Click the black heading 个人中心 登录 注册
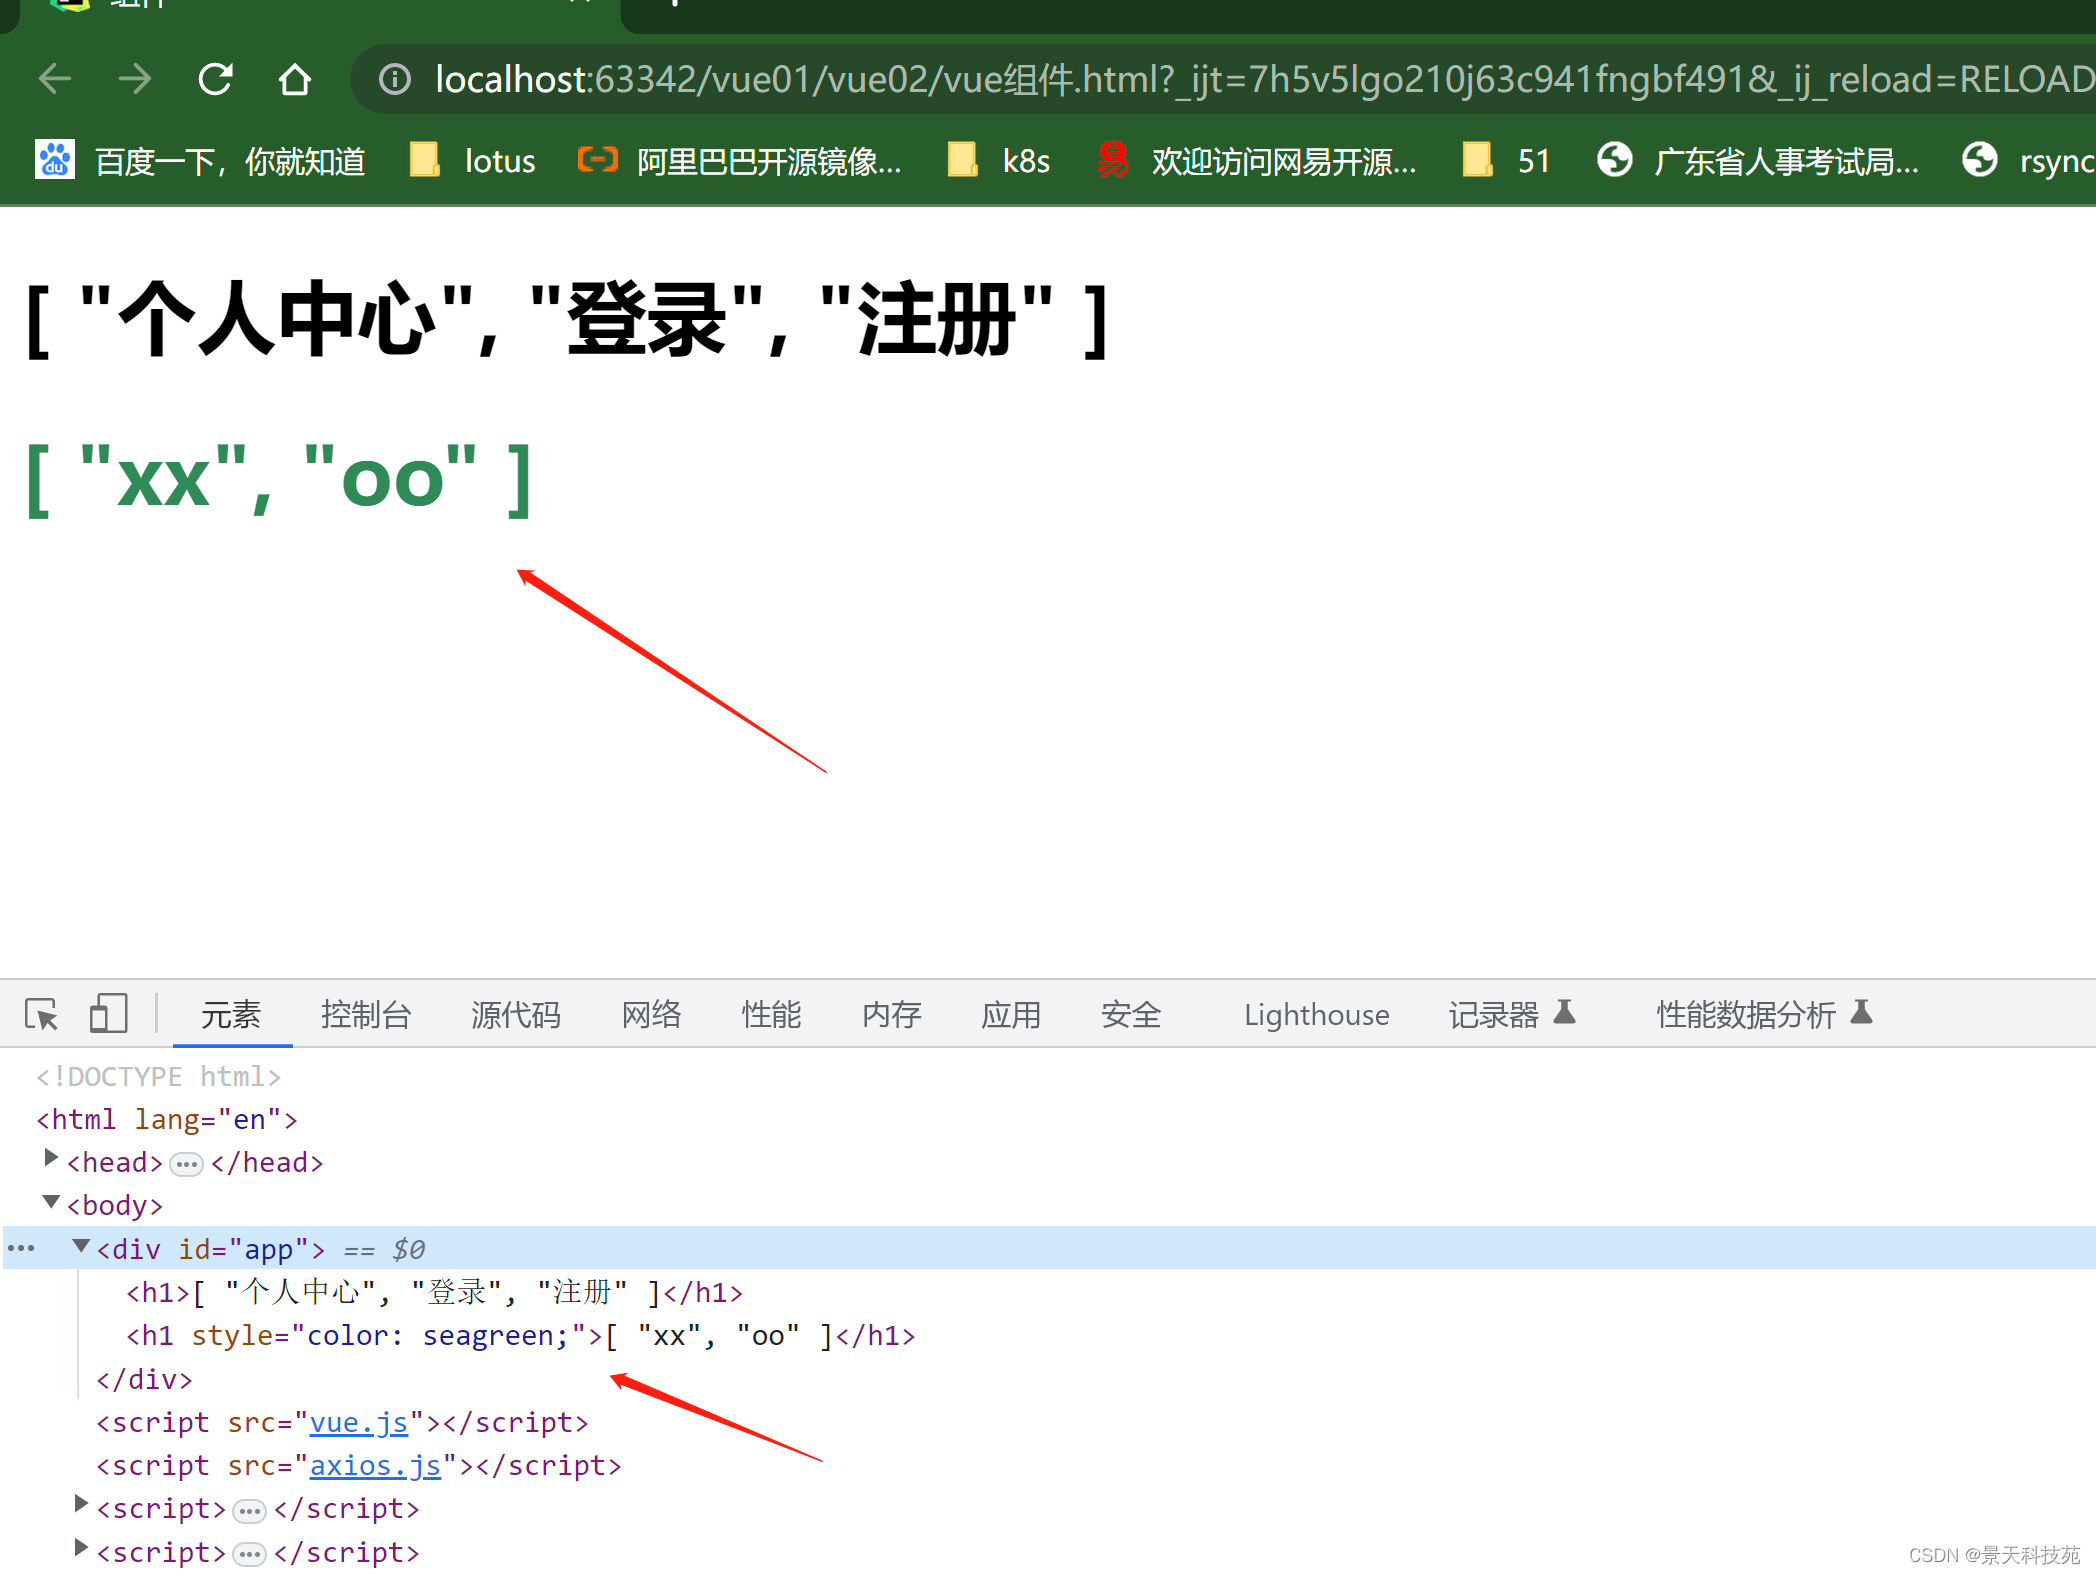The height and width of the screenshot is (1574, 2096). pyautogui.click(x=568, y=320)
